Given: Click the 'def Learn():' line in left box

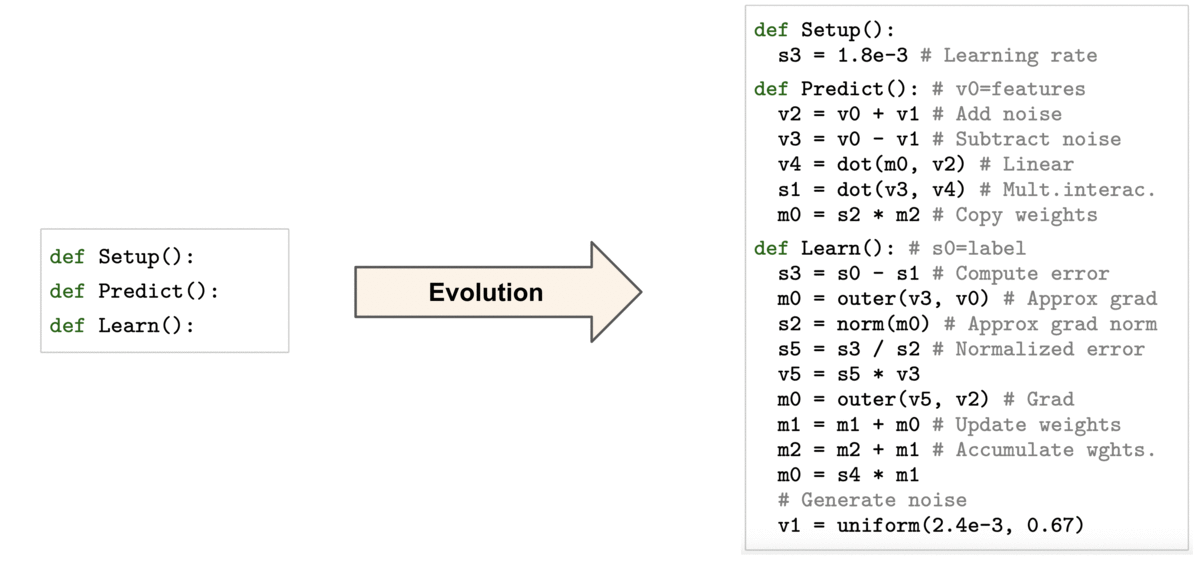Looking at the screenshot, I should [122, 325].
